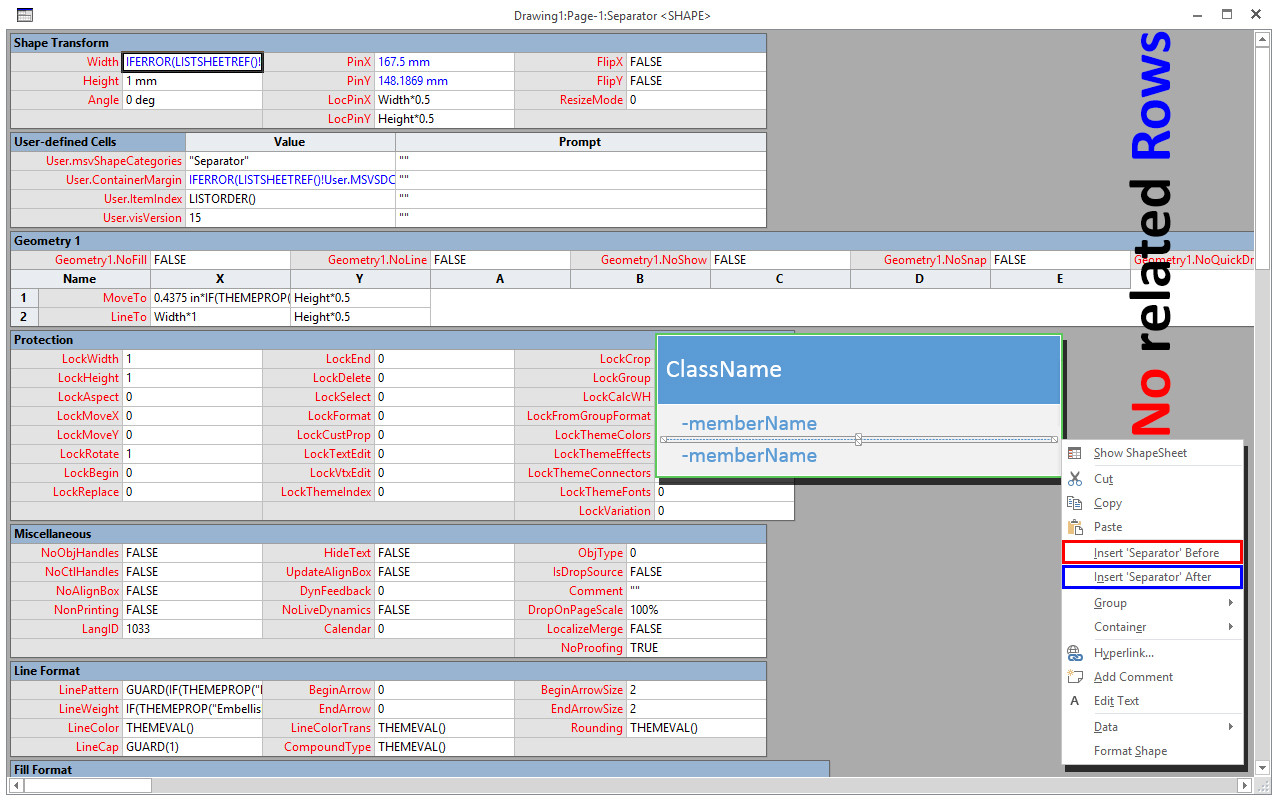Click the Height cell '1 mm'
This screenshot has width=1278, height=801.
[192, 81]
